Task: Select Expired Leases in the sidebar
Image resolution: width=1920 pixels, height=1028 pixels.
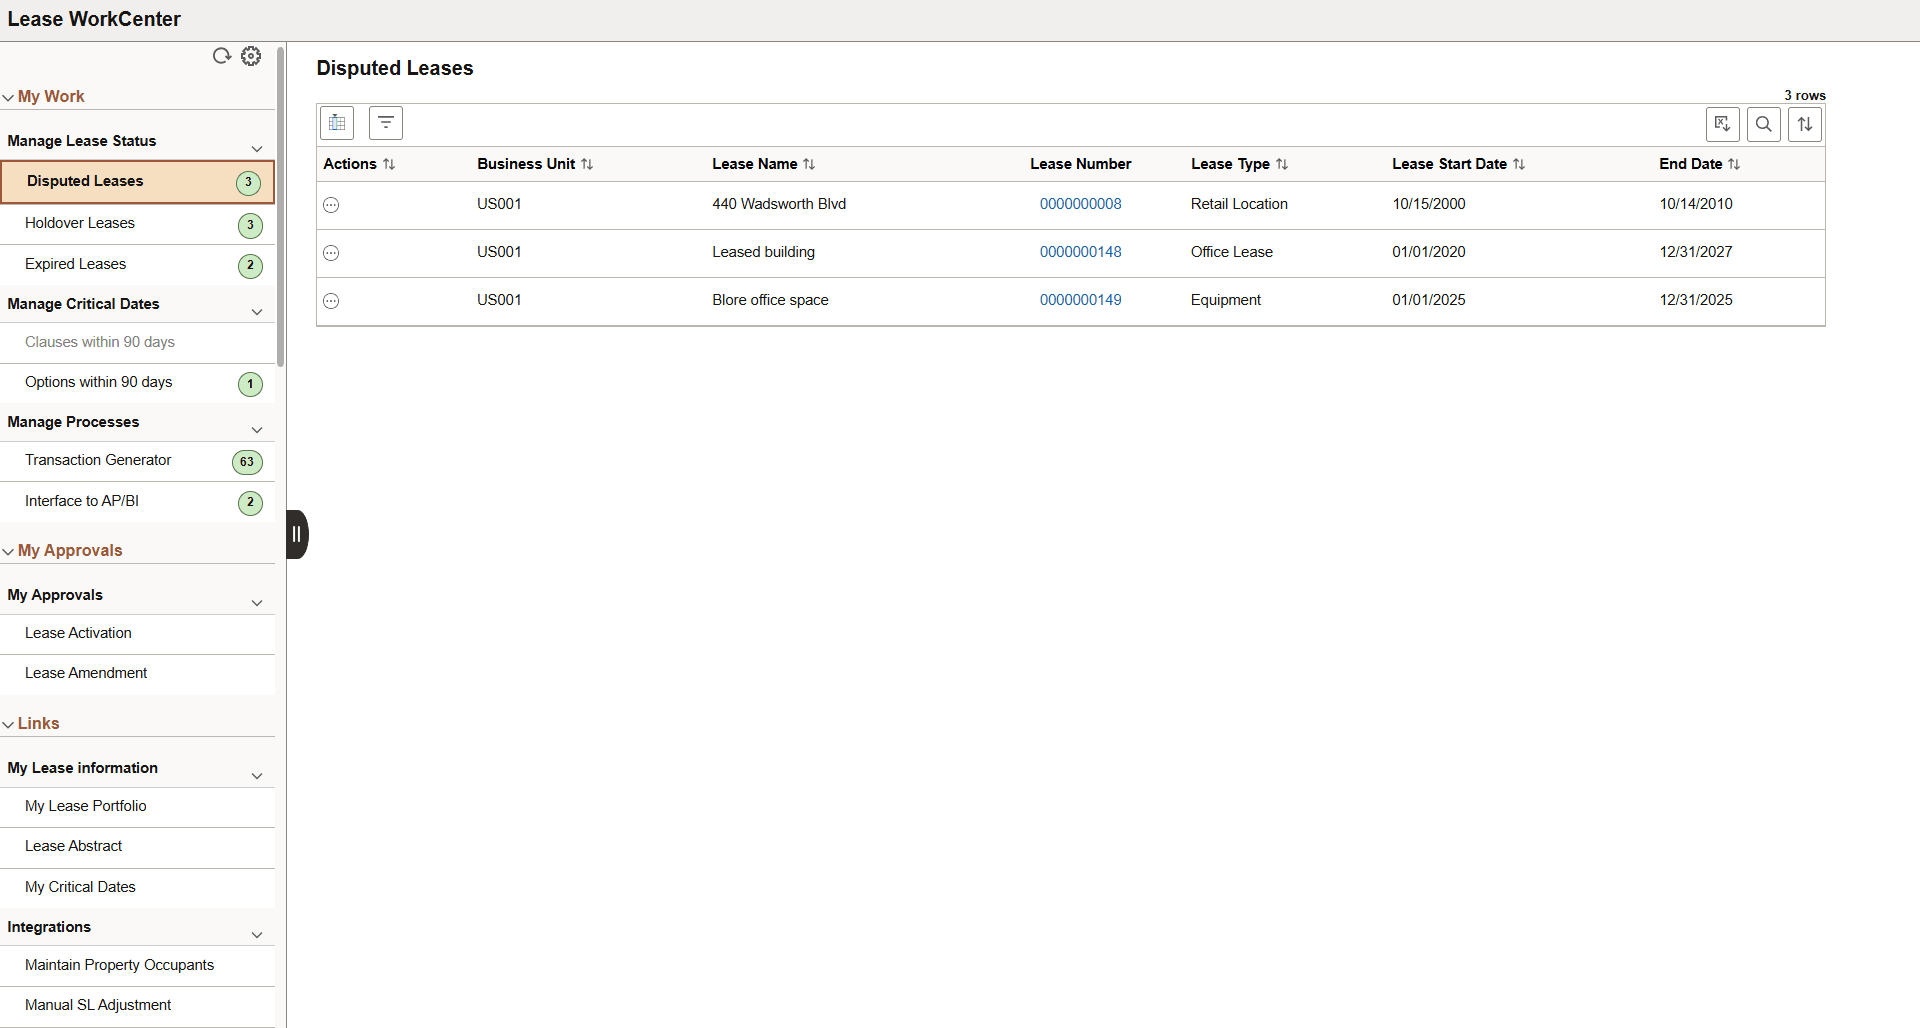Action: coord(75,263)
